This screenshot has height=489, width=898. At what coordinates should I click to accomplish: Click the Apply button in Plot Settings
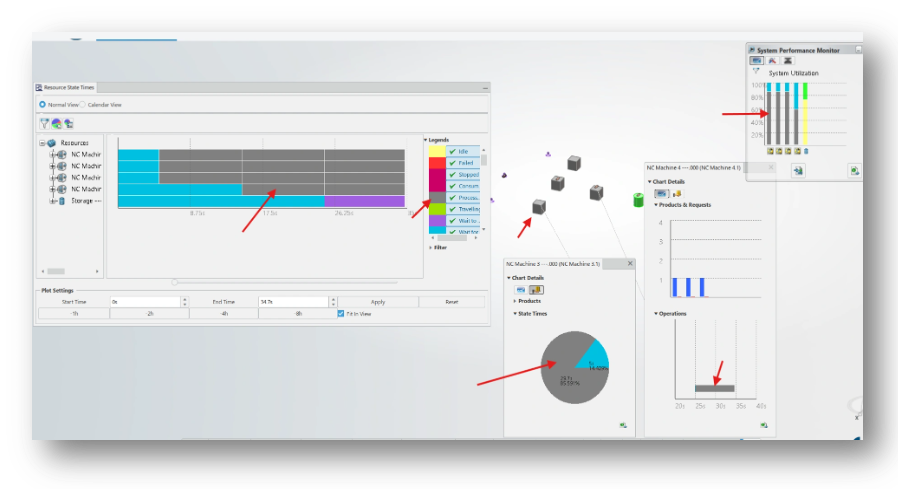378,302
